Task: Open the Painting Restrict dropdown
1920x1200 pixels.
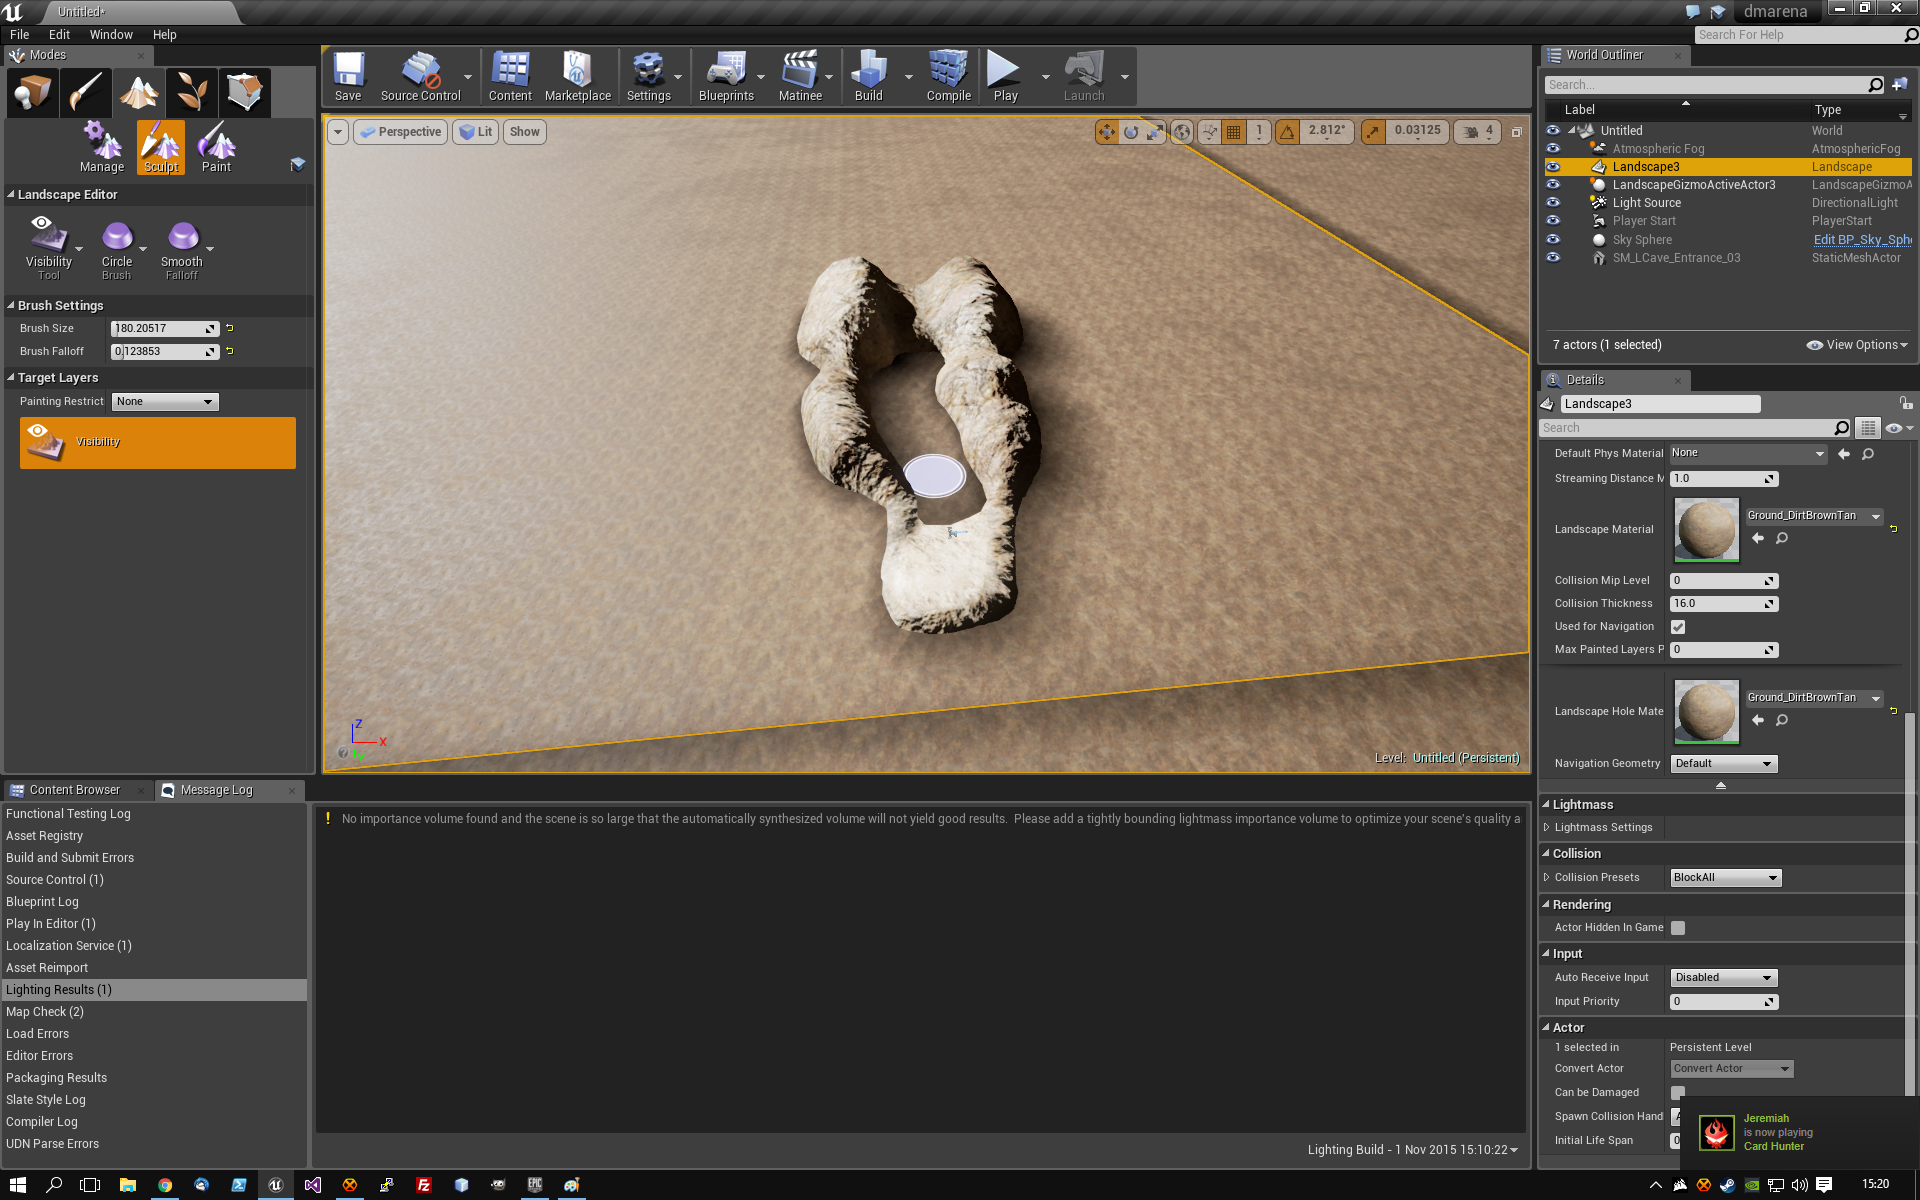Action: coord(165,402)
